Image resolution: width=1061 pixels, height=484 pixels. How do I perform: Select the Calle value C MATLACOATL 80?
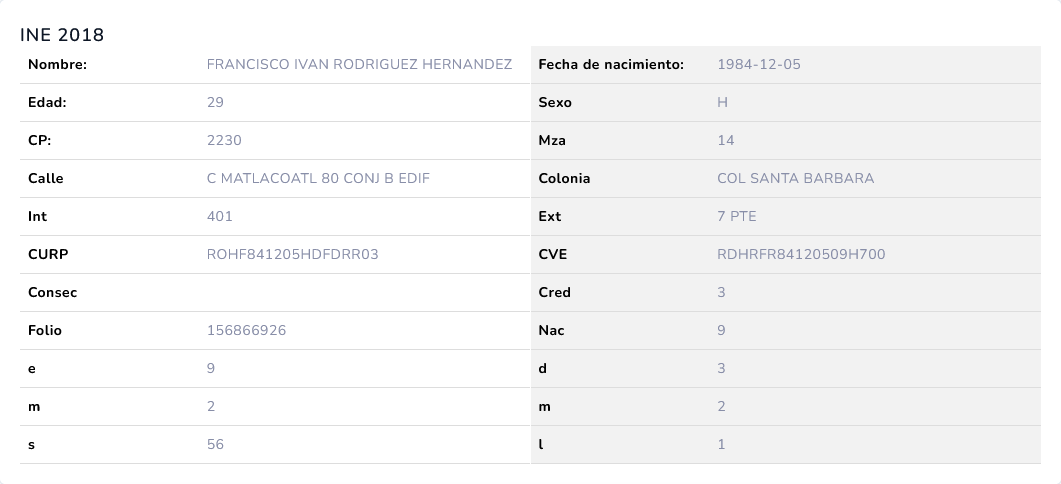[318, 179]
